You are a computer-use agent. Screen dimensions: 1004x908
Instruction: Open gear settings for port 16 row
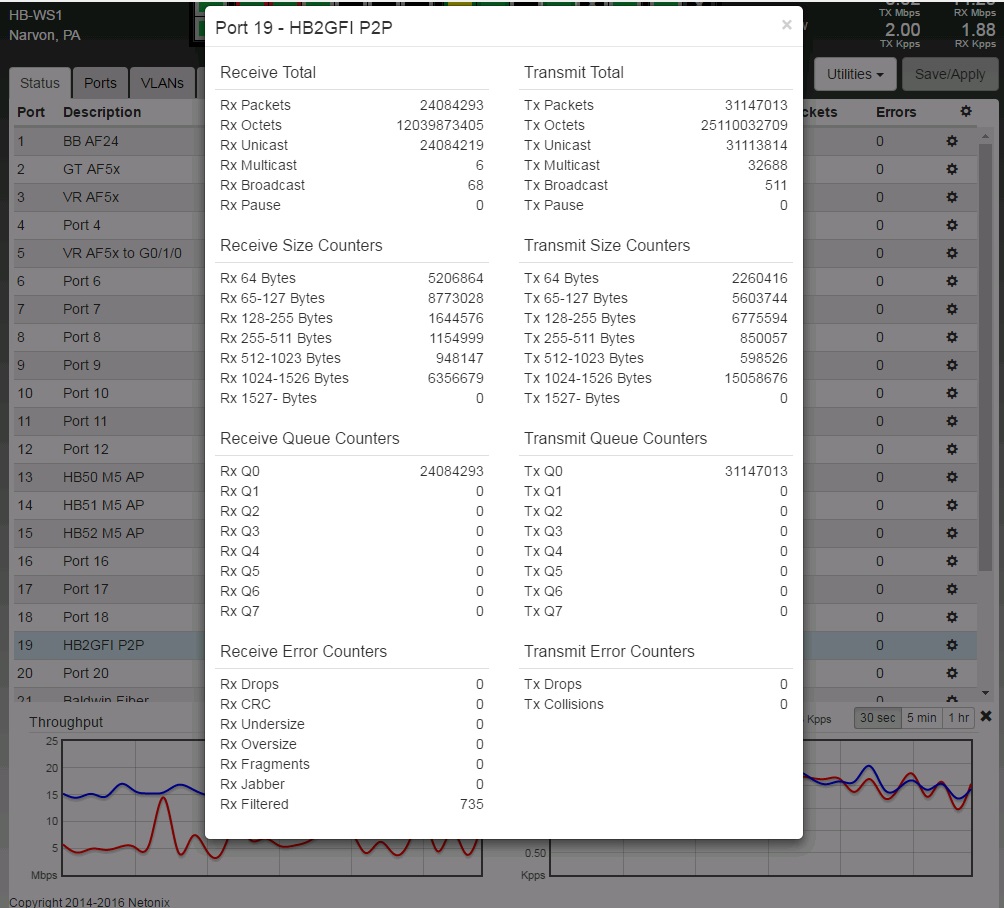952,561
